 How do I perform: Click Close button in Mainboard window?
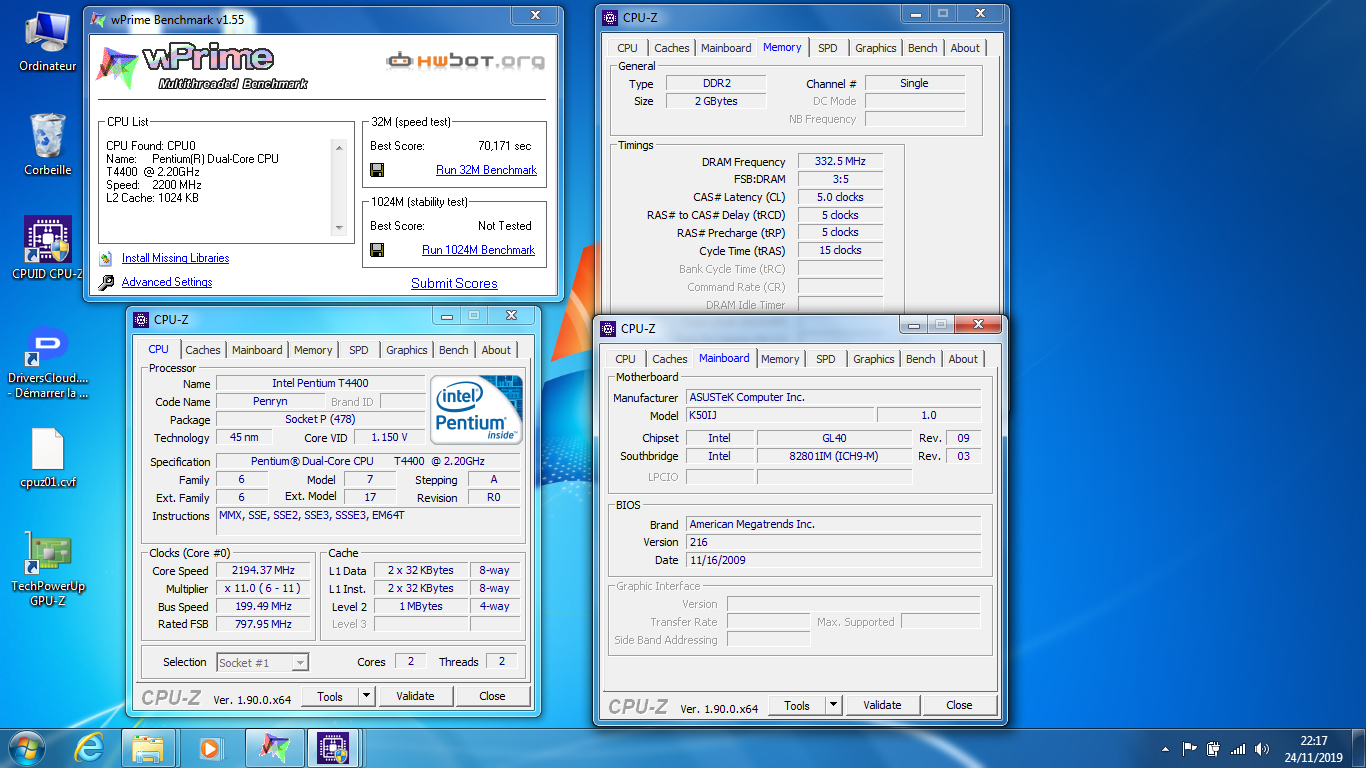[x=959, y=705]
